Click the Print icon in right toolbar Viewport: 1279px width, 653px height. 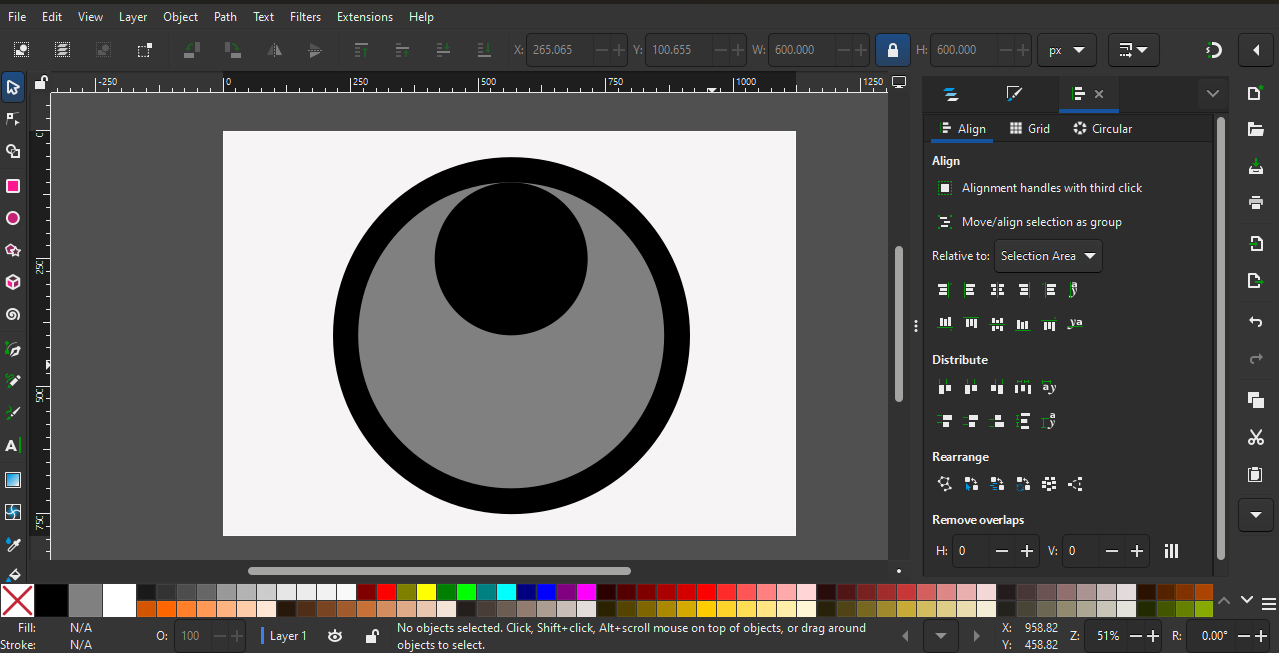[1255, 202]
